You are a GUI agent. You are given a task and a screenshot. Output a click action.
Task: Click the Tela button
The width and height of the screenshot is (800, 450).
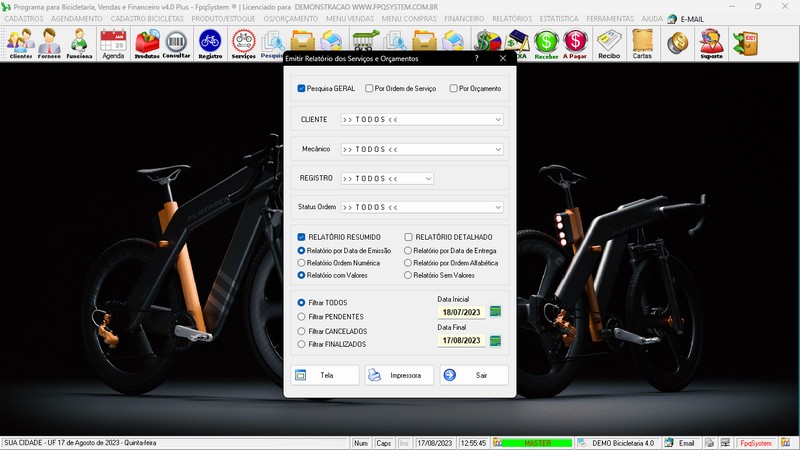(x=325, y=375)
